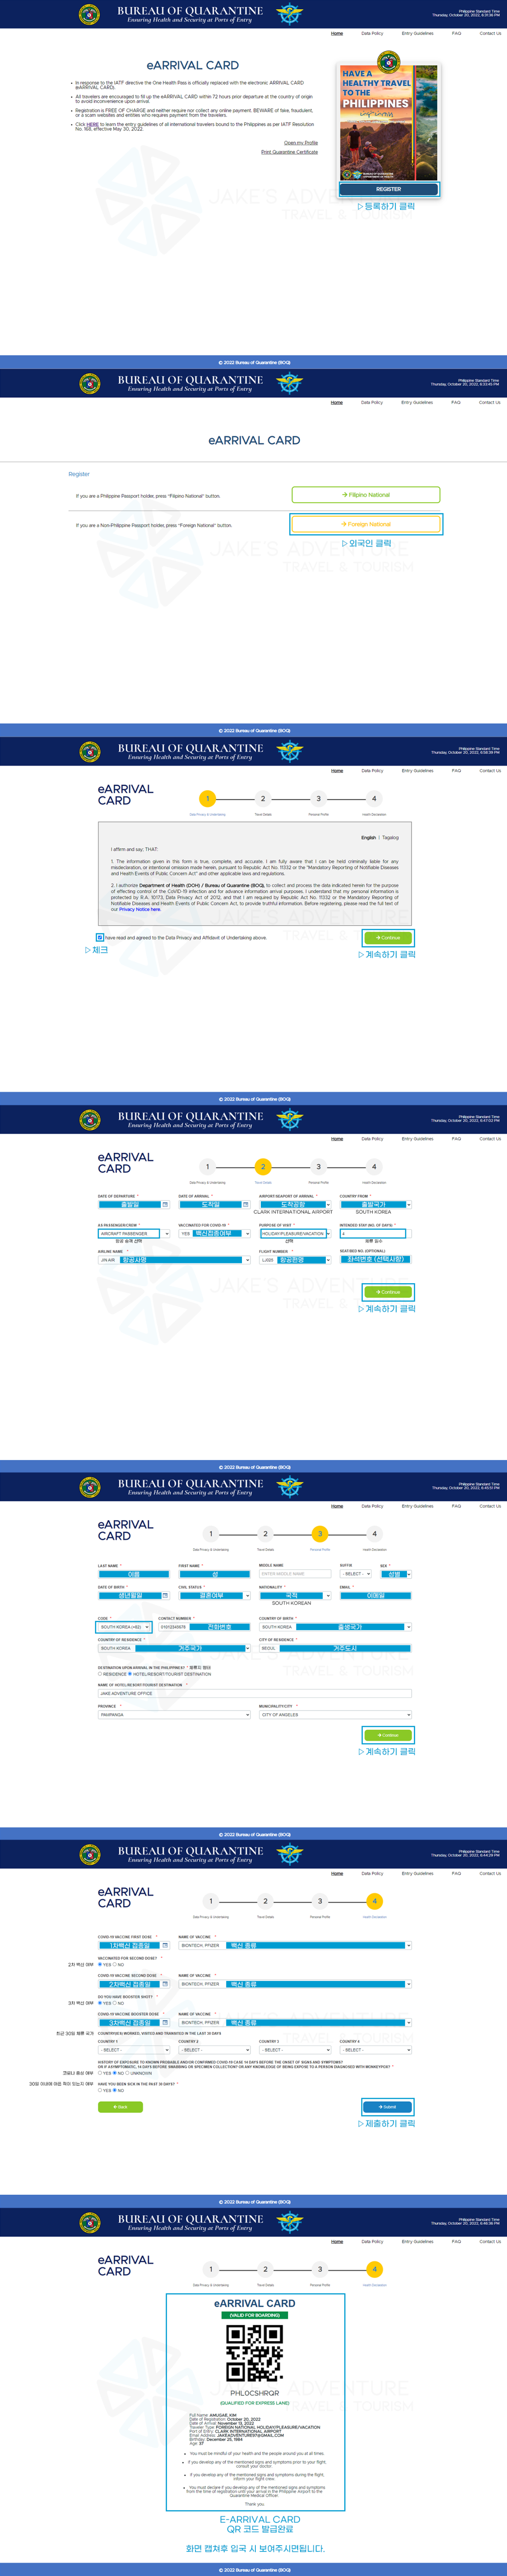The image size is (507, 2576).
Task: Click the BOQ seal on the Register page header
Action: (89, 383)
